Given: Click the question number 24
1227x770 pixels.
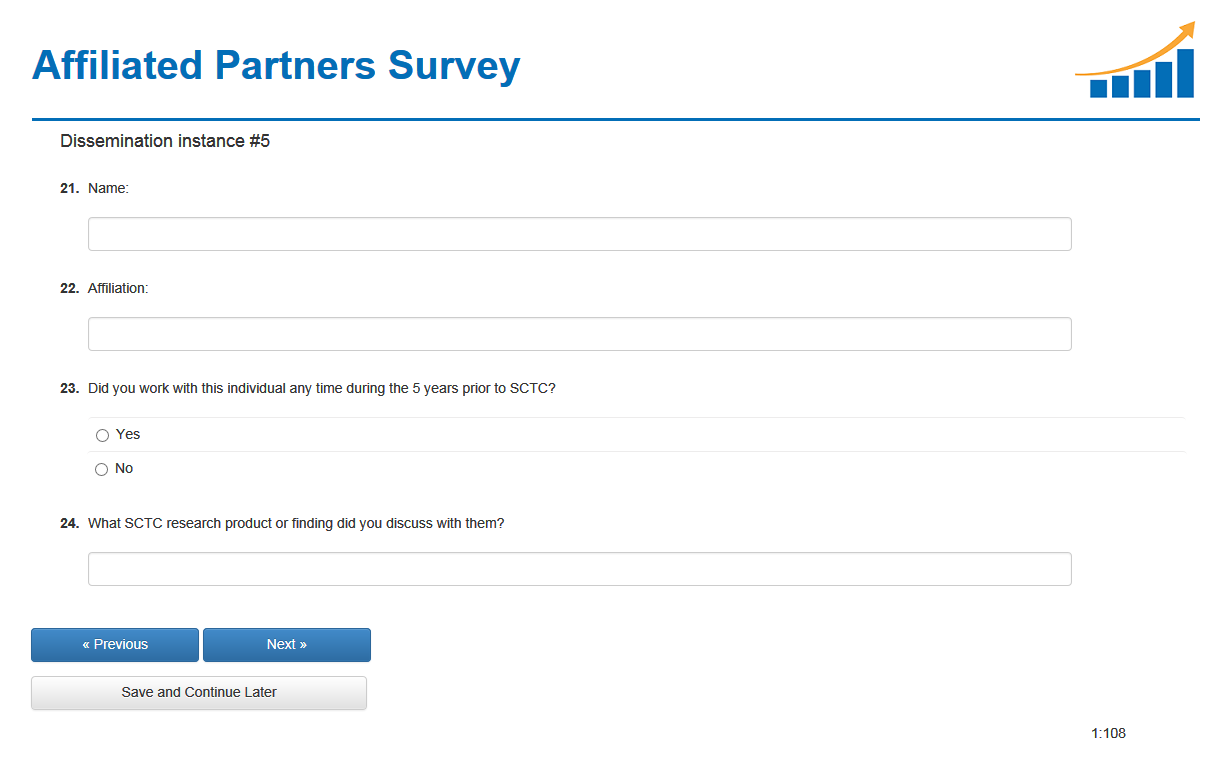Looking at the screenshot, I should coord(69,523).
